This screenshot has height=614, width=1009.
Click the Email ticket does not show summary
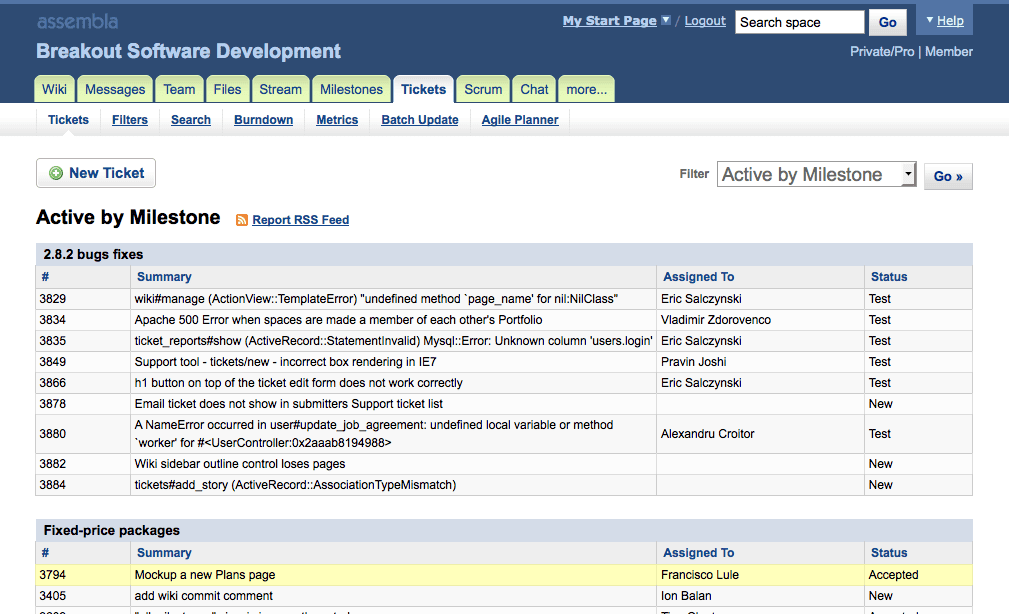click(x=289, y=404)
